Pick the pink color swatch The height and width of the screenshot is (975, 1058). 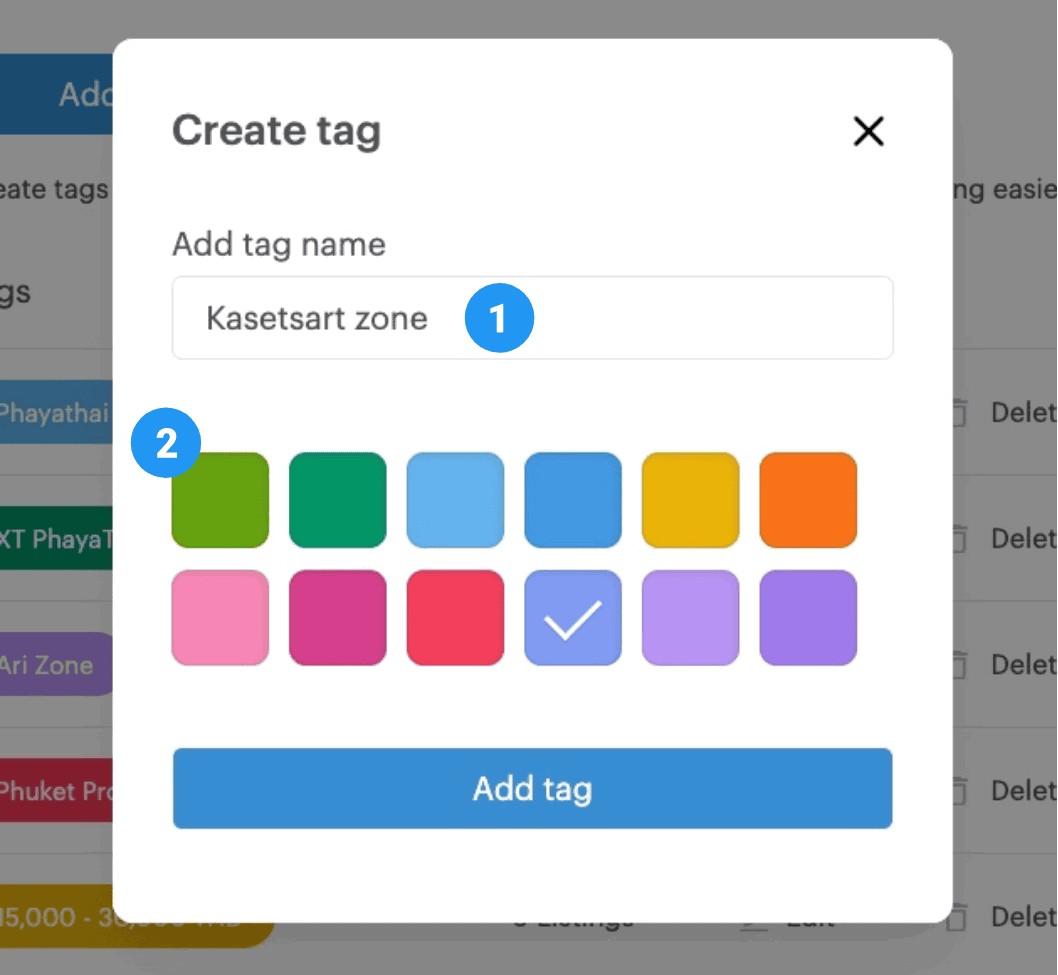click(219, 617)
